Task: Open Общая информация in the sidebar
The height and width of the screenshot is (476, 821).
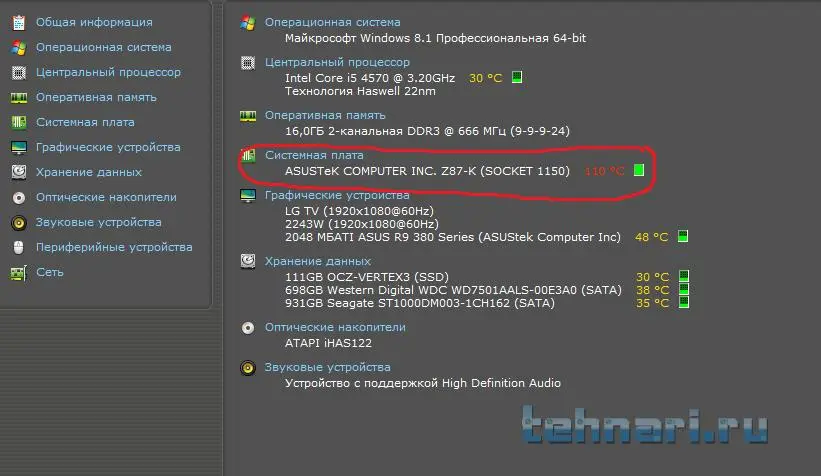Action: 94,22
